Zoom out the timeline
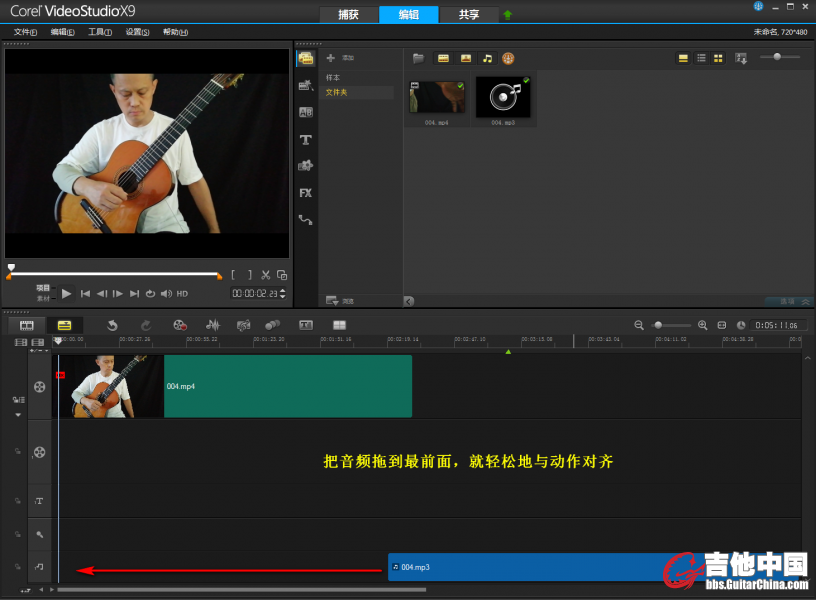This screenshot has width=816, height=600. [639, 326]
